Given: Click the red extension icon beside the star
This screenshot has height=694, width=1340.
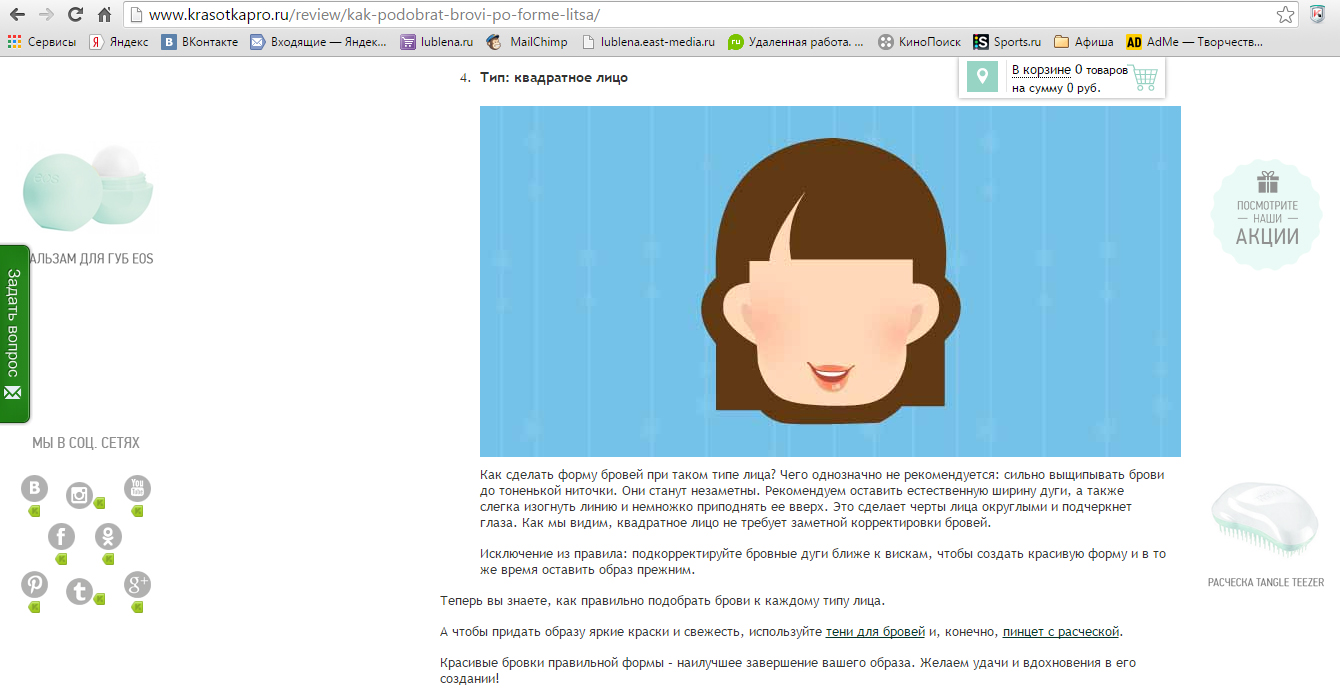Looking at the screenshot, I should (x=1318, y=15).
